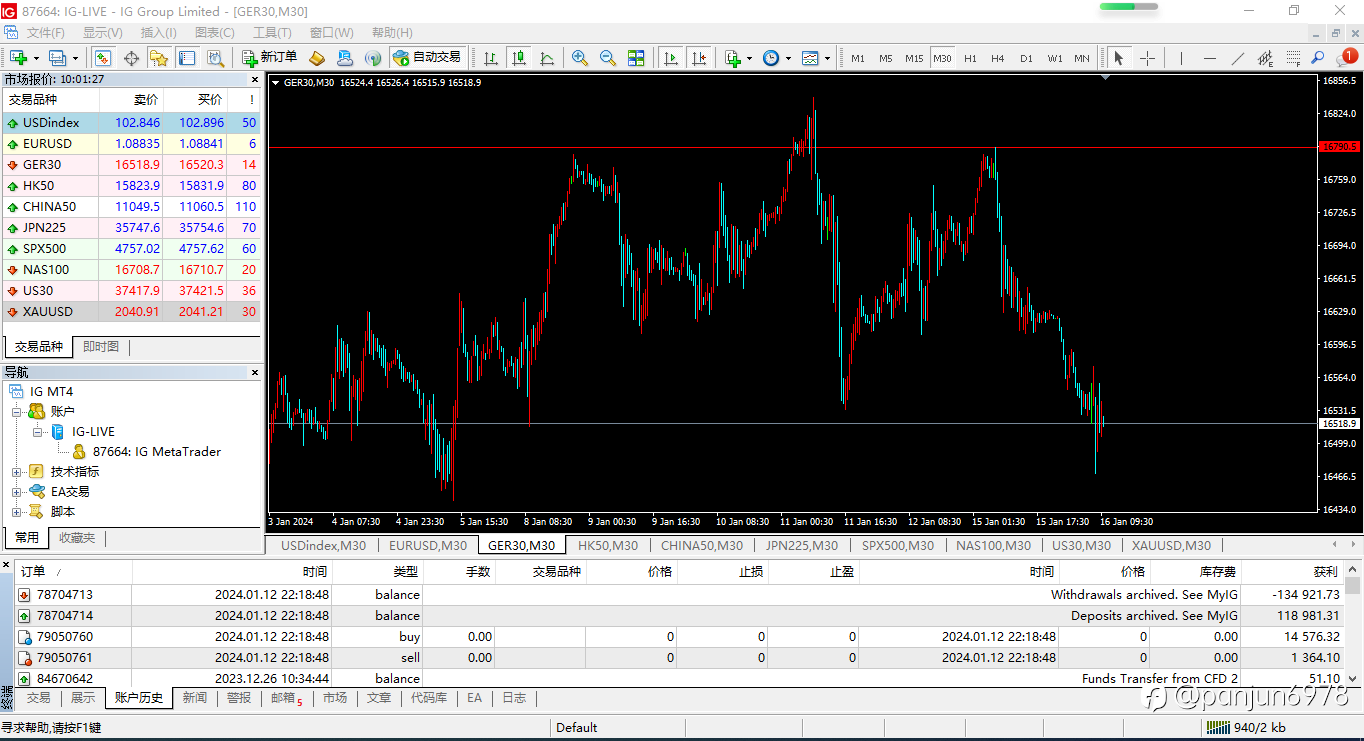
Task: Open the new chart dropdown arrow
Action: click(36, 58)
